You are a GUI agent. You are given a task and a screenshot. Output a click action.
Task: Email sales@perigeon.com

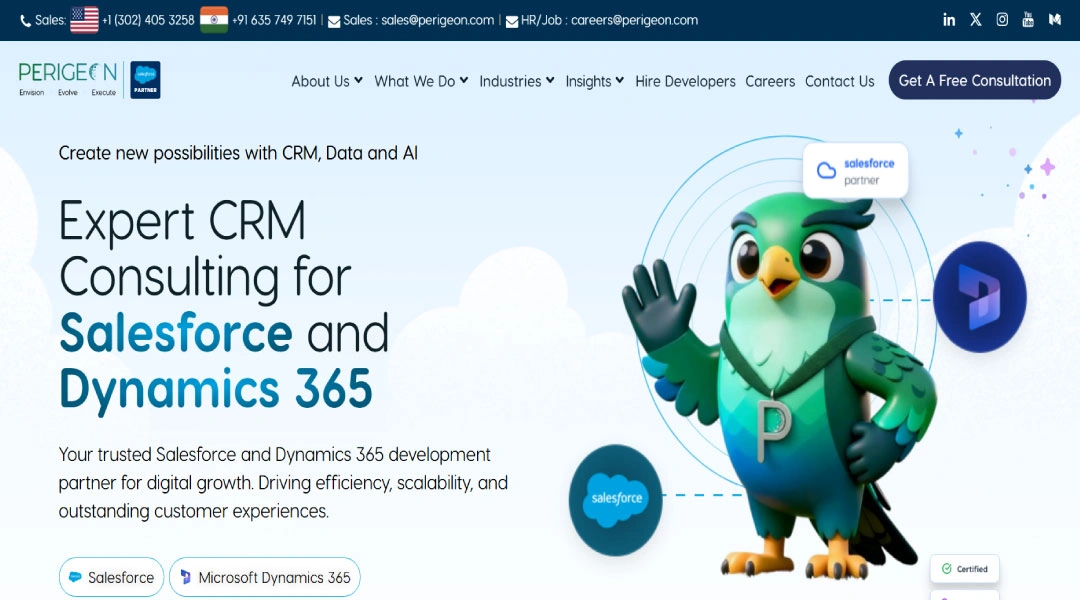click(437, 20)
